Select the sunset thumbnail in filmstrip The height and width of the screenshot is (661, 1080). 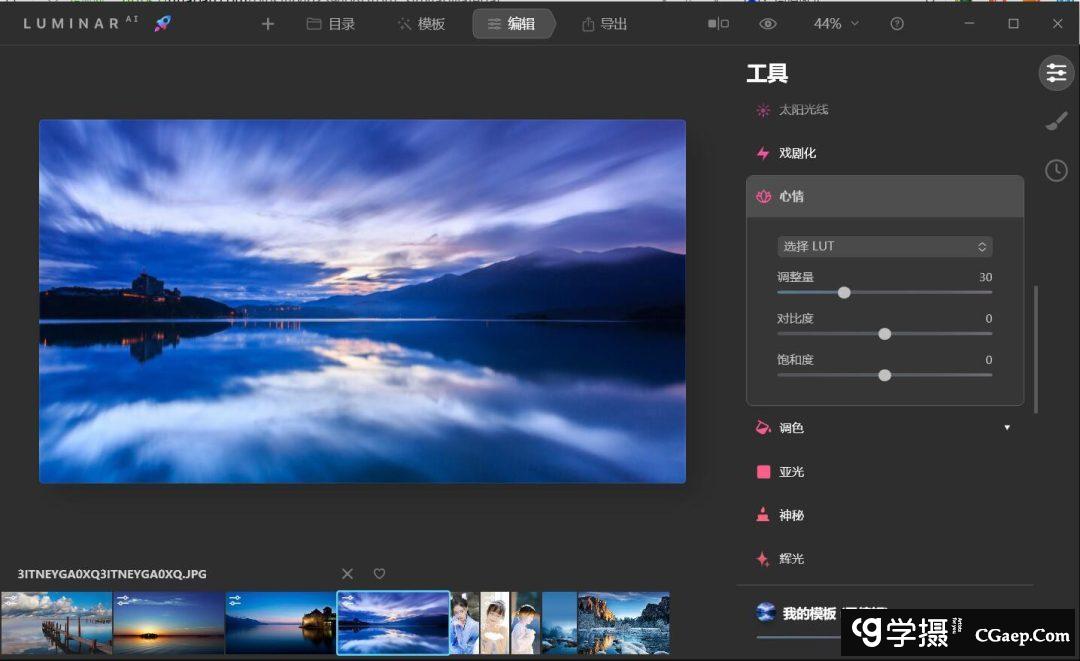[168, 623]
